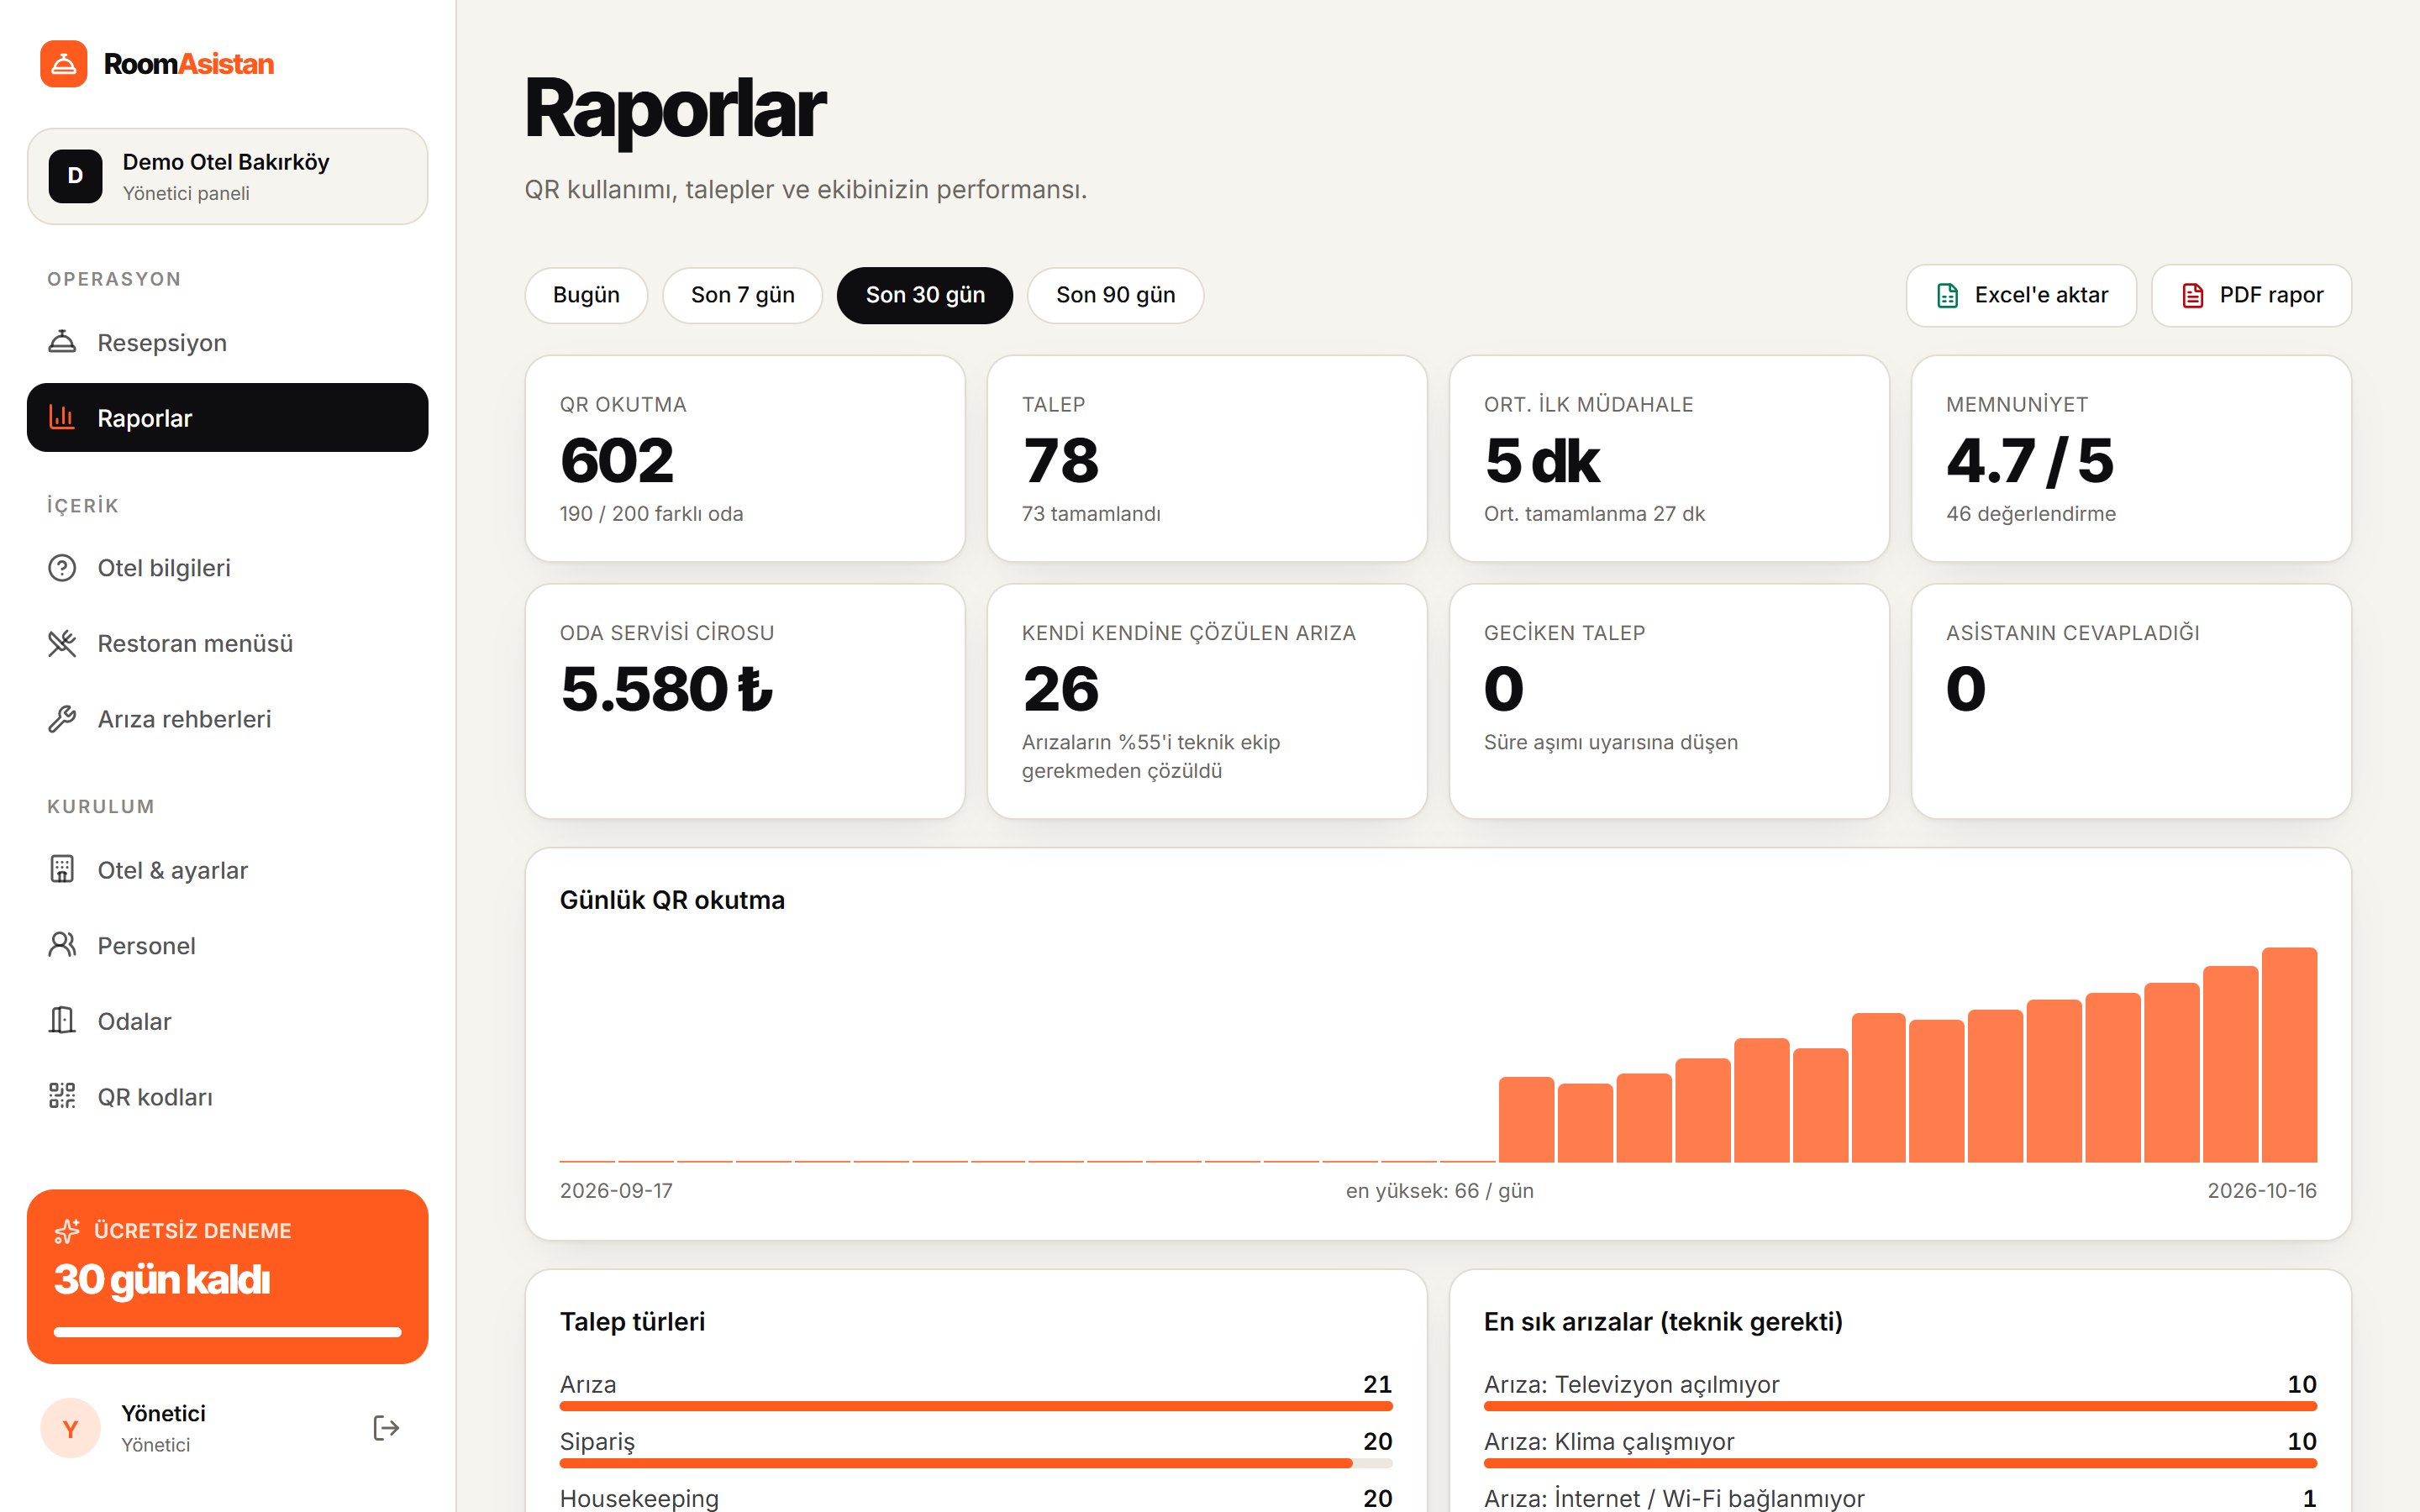Select the Bugün time range

(586, 295)
